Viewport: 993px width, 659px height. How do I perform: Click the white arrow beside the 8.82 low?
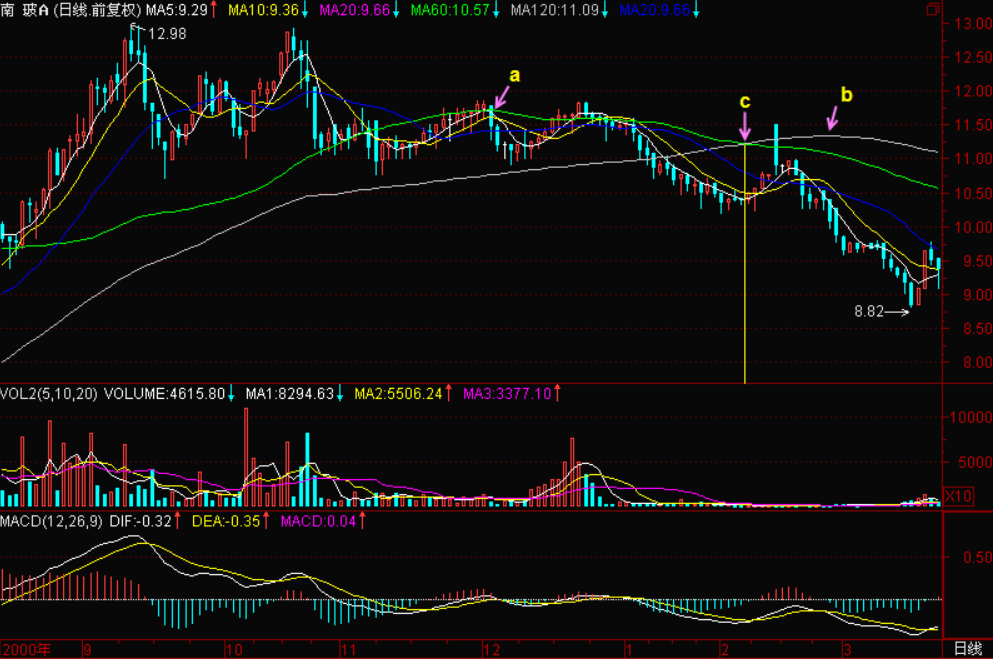[x=897, y=312]
